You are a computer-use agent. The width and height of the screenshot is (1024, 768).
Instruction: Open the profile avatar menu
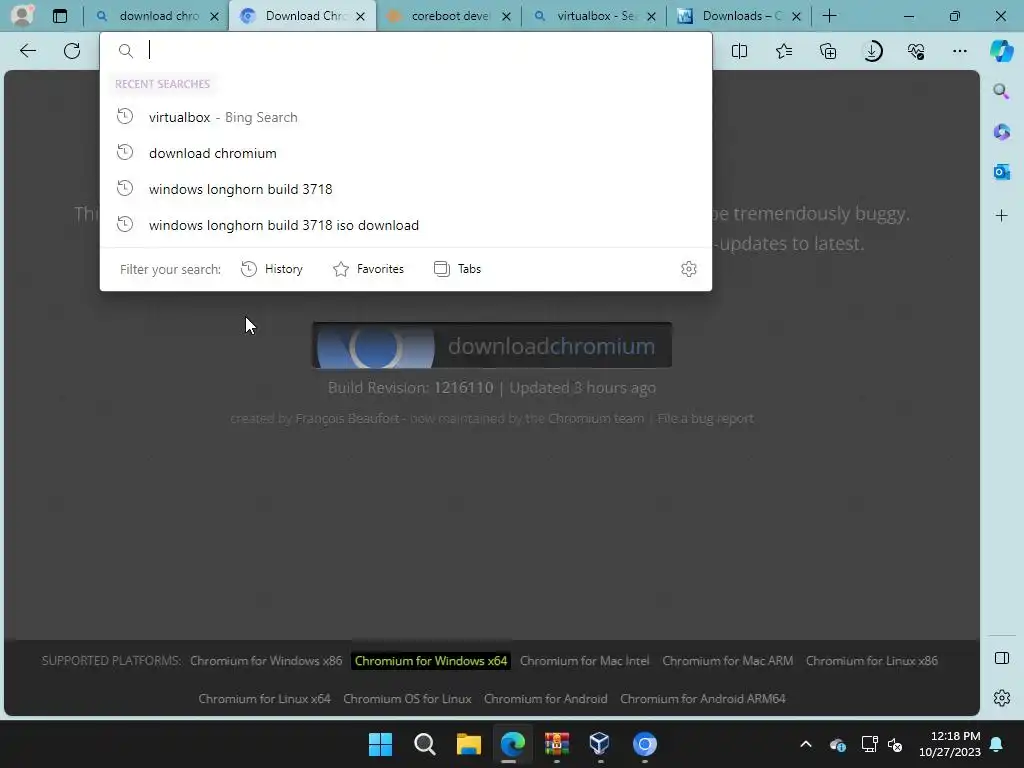[x=22, y=15]
